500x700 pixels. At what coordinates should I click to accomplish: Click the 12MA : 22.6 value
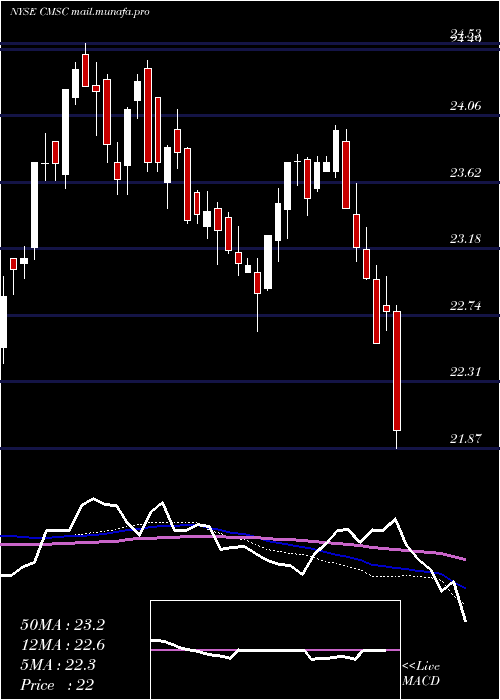62,645
